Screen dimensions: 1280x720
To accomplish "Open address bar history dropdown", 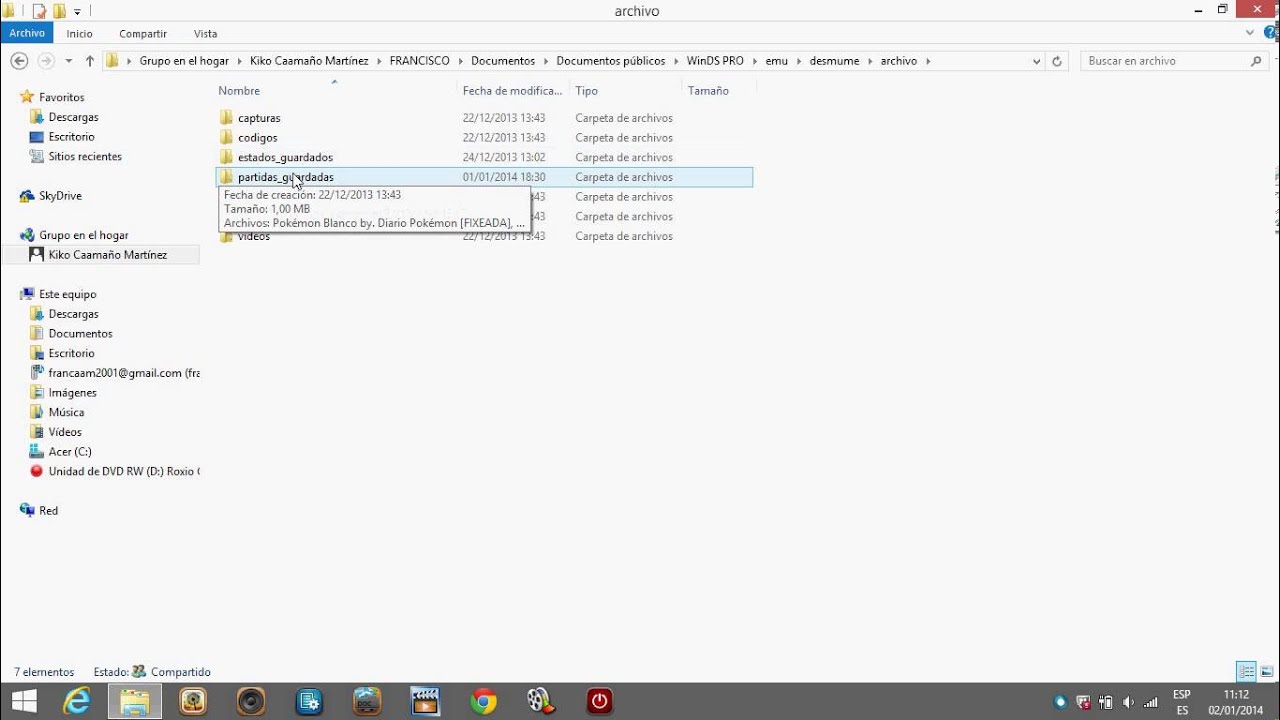I will tap(1036, 61).
